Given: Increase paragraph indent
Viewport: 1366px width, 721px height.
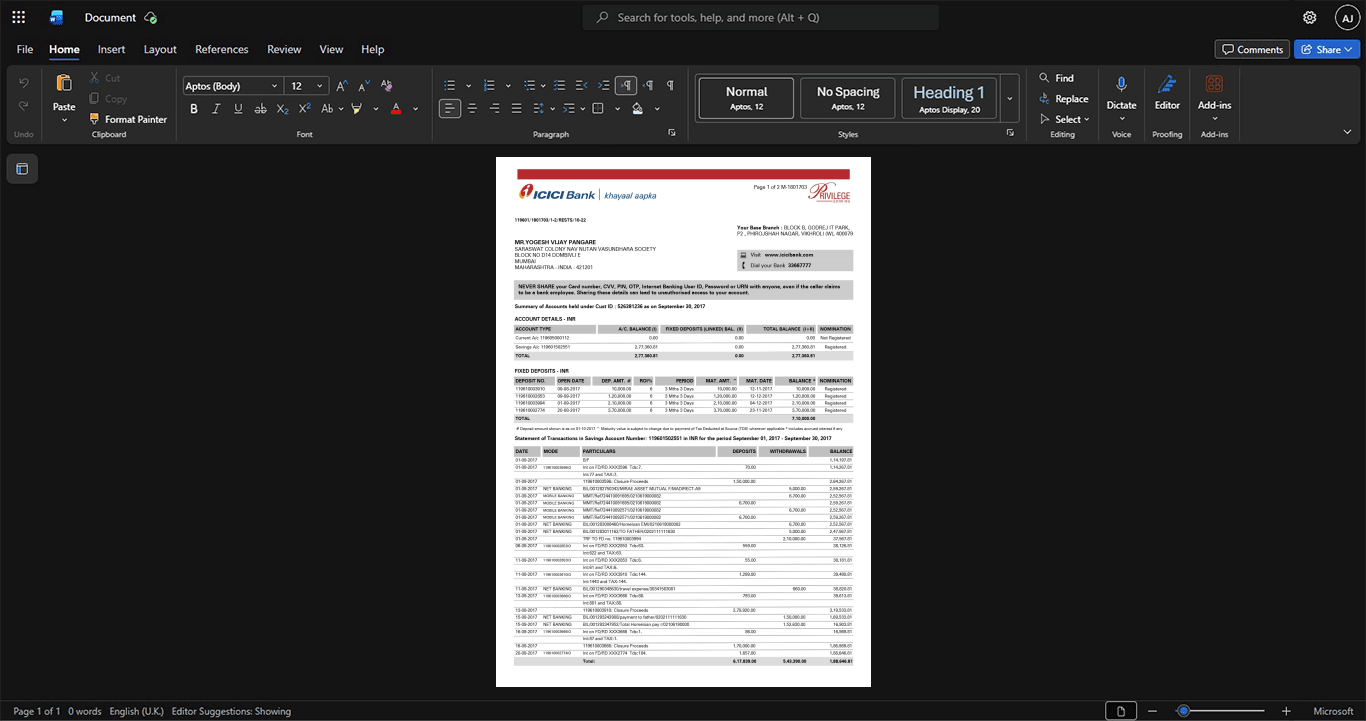Looking at the screenshot, I should coord(603,85).
